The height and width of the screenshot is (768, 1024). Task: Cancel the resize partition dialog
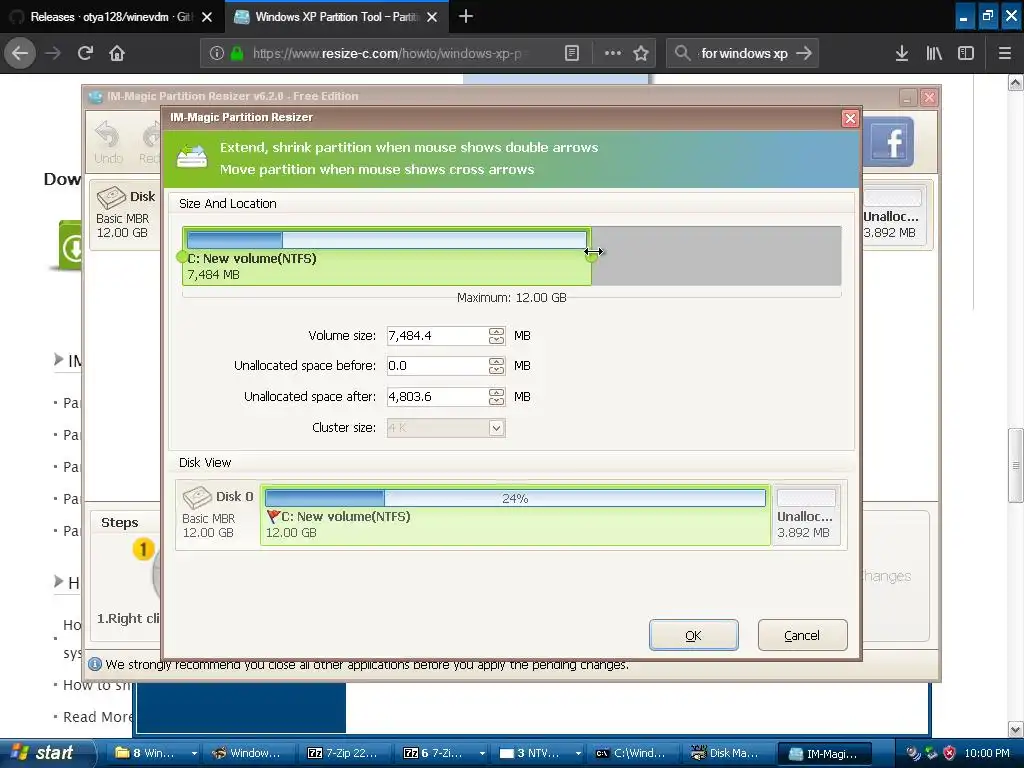click(x=802, y=635)
